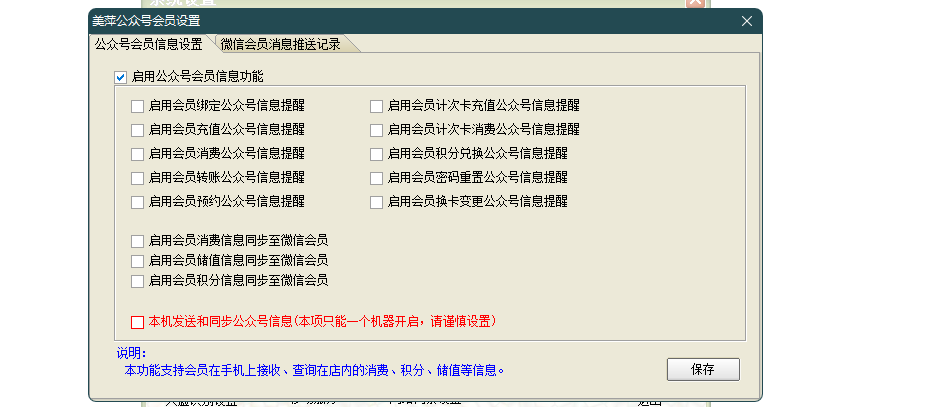Check 启用会员预约公众号信息提醒 box
This screenshot has width=926, height=407.
point(137,202)
